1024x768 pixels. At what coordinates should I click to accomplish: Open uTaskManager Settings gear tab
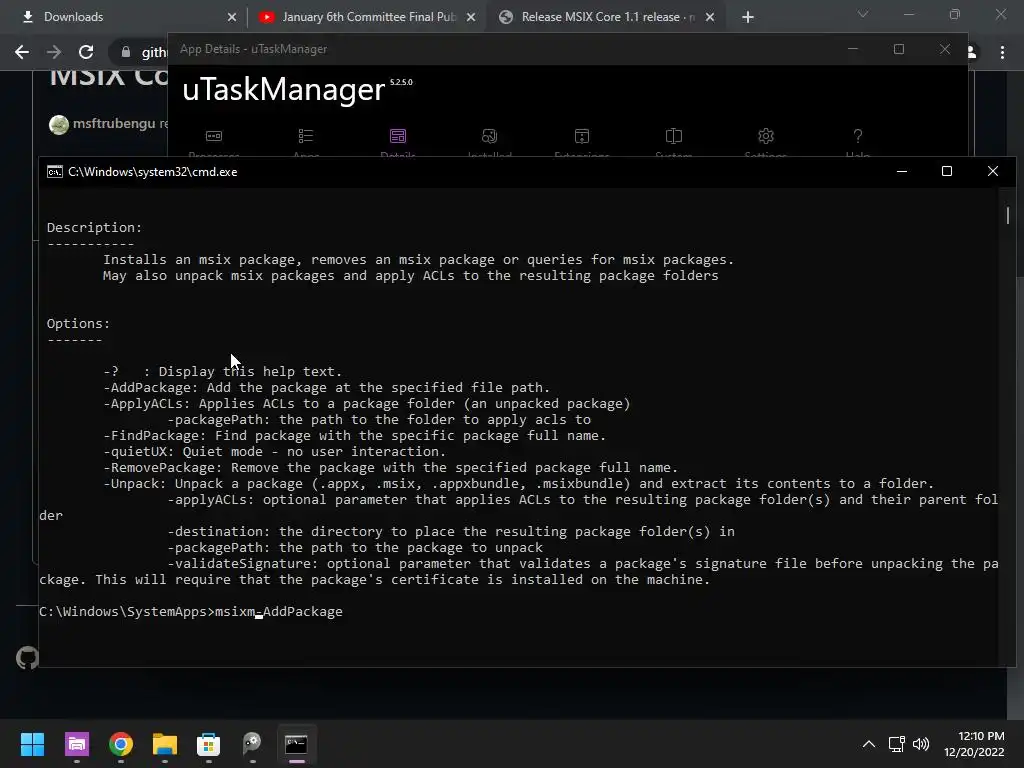765,140
